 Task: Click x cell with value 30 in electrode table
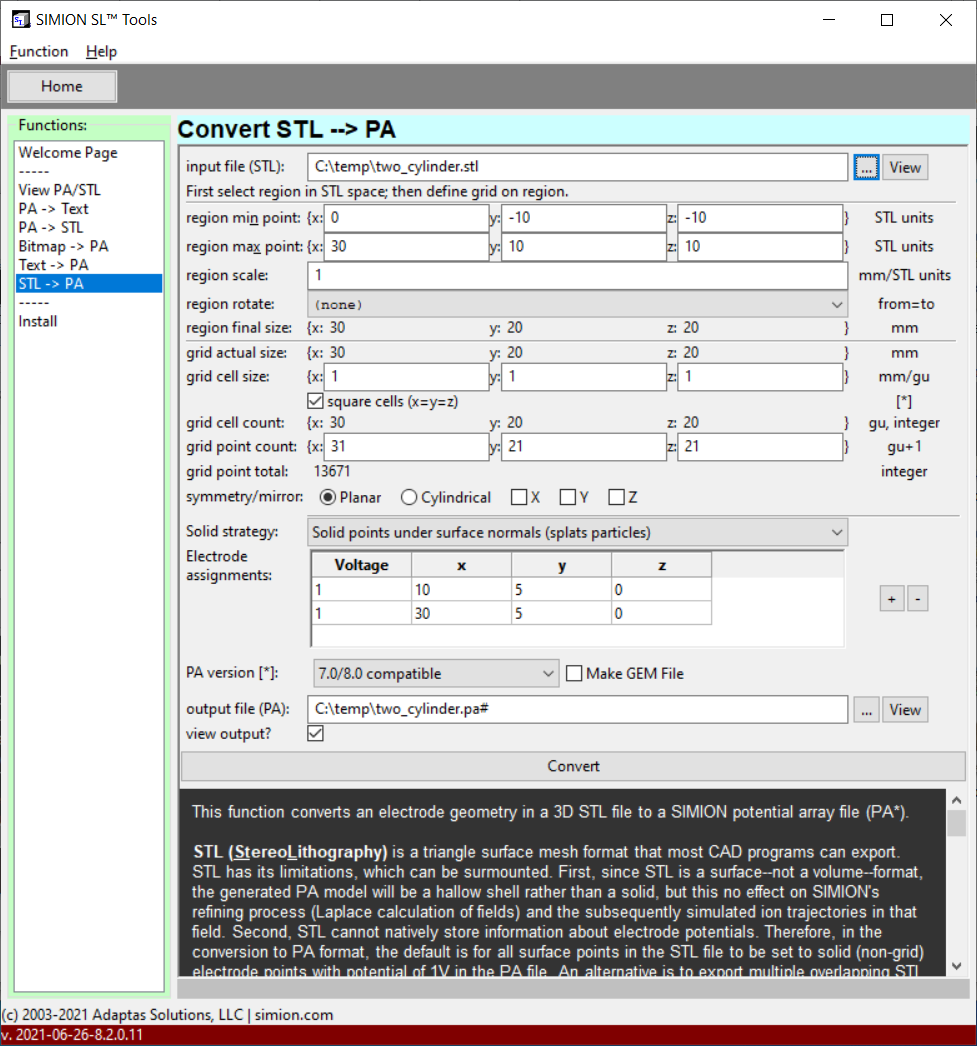click(461, 613)
